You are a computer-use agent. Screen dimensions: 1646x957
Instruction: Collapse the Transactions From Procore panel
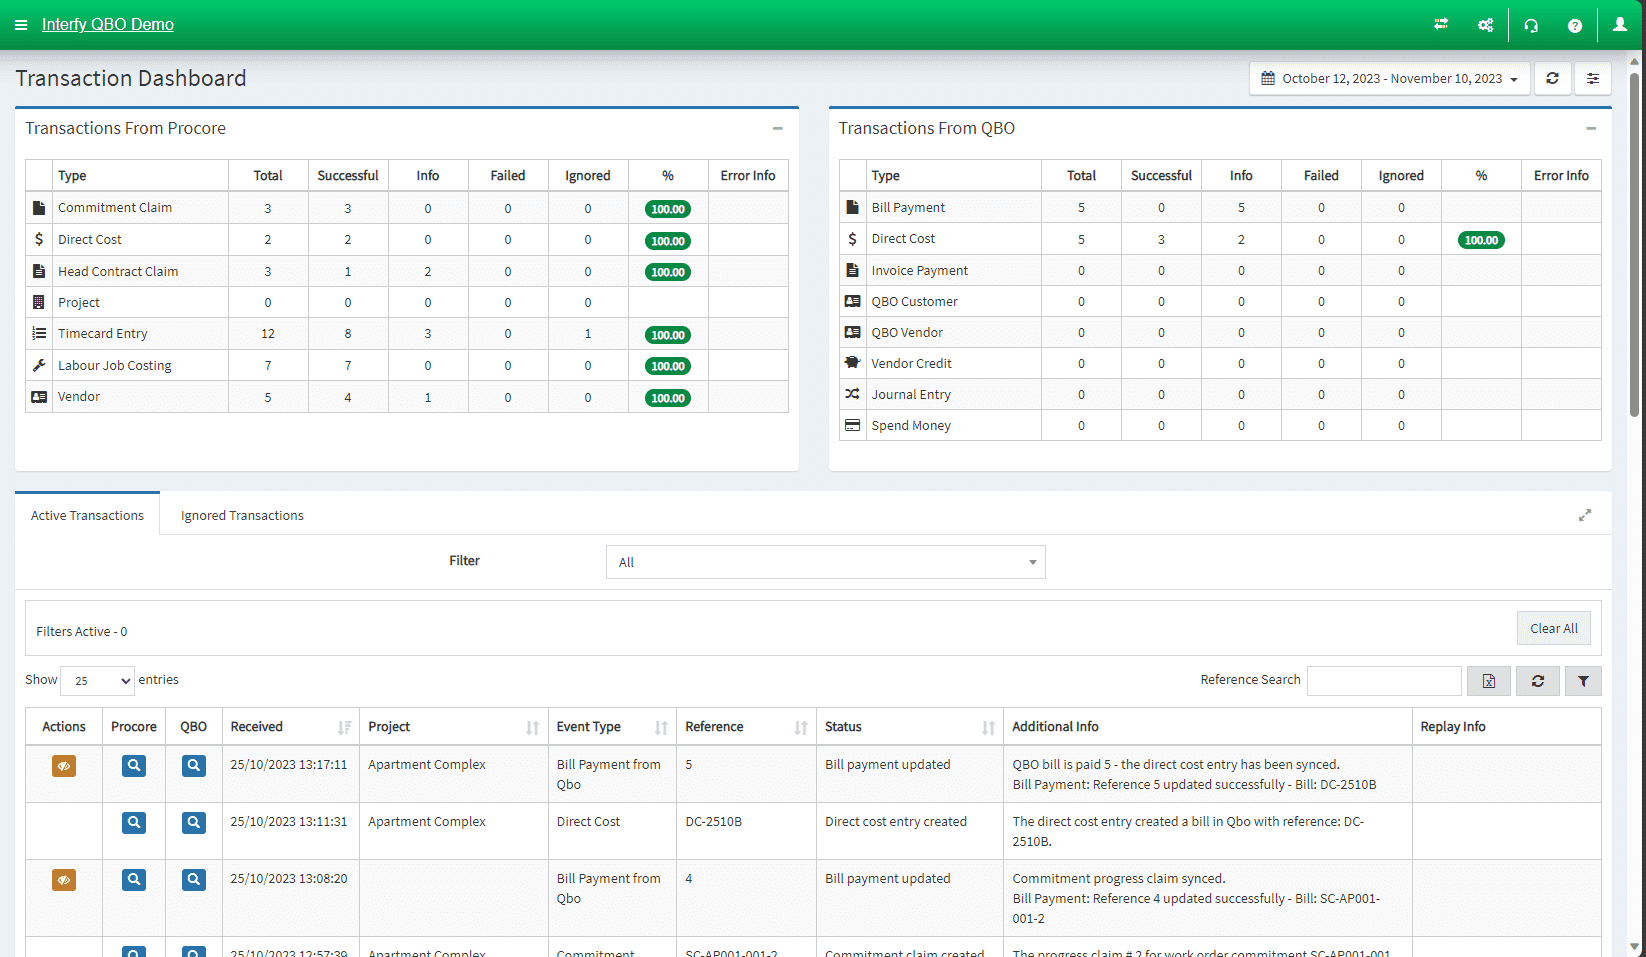pos(778,128)
